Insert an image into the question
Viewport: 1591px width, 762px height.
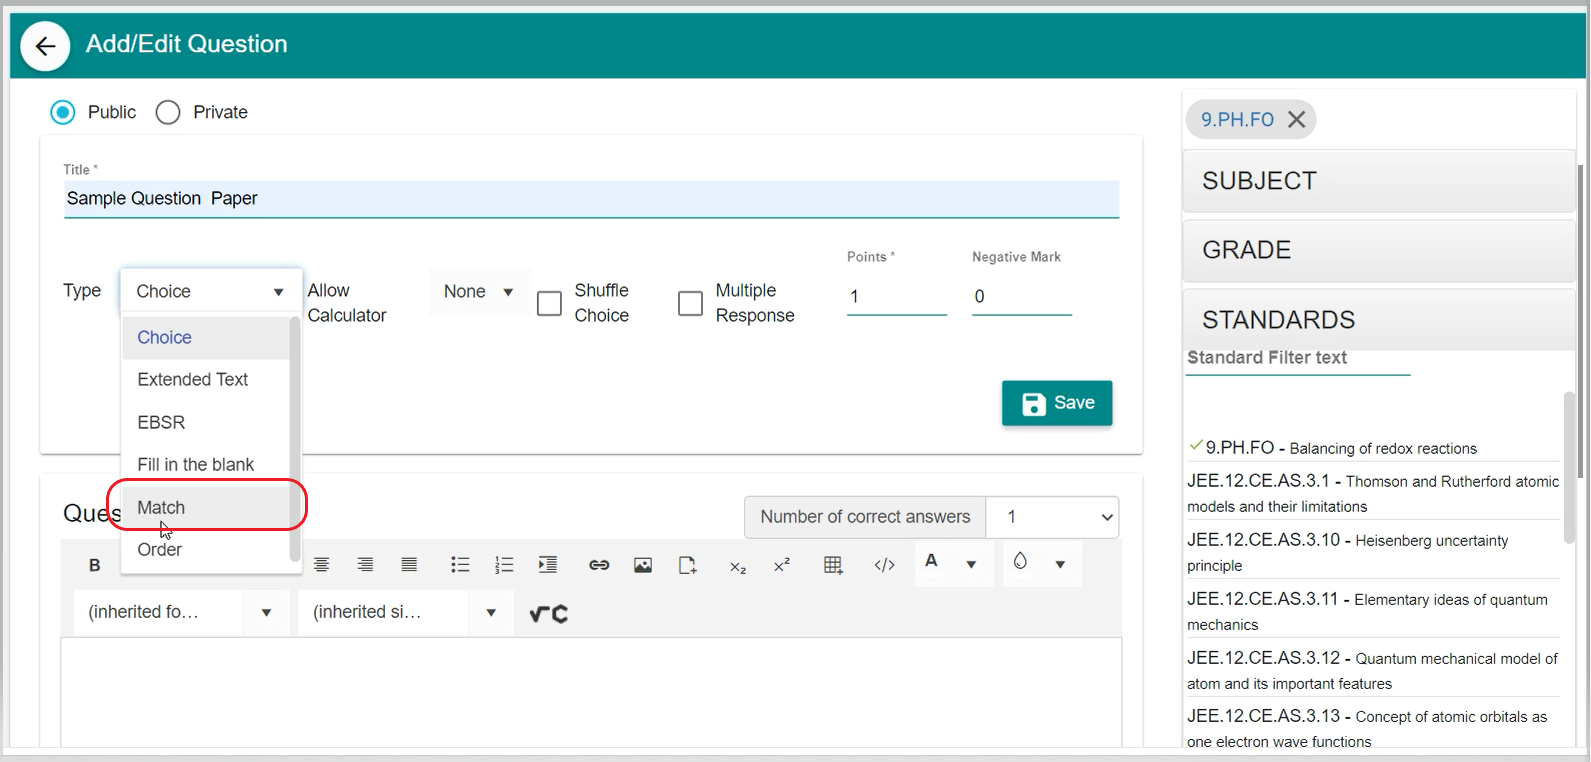tap(643, 565)
